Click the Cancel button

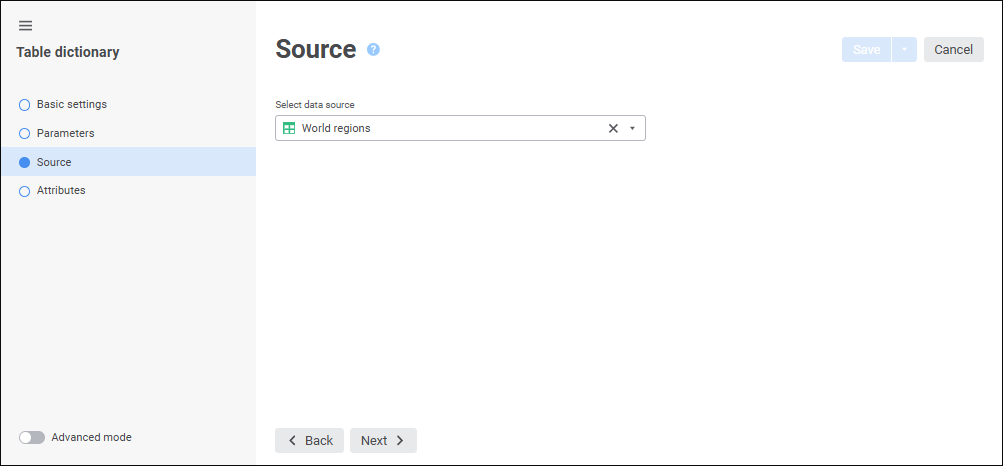coord(953,50)
